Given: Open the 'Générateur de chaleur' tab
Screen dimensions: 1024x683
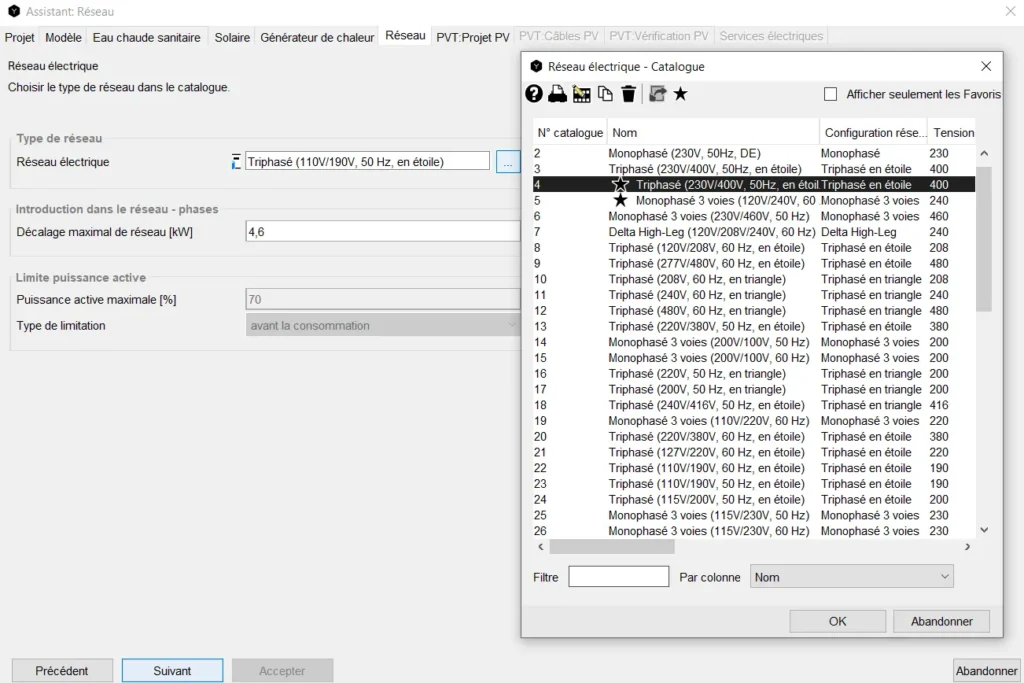Looking at the screenshot, I should click(x=318, y=37).
